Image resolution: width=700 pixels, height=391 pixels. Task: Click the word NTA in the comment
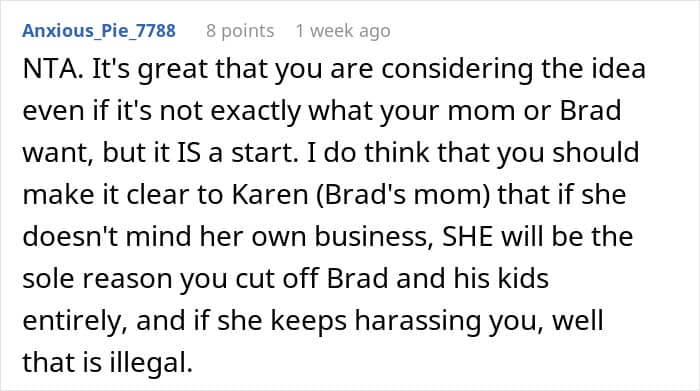tap(49, 69)
